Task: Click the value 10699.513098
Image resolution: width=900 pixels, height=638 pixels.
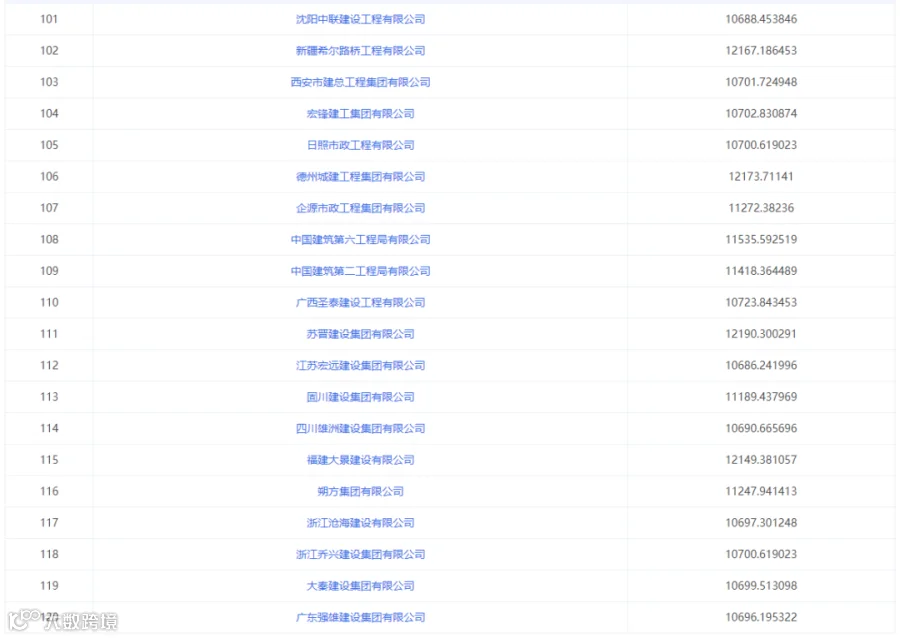Action: click(761, 586)
